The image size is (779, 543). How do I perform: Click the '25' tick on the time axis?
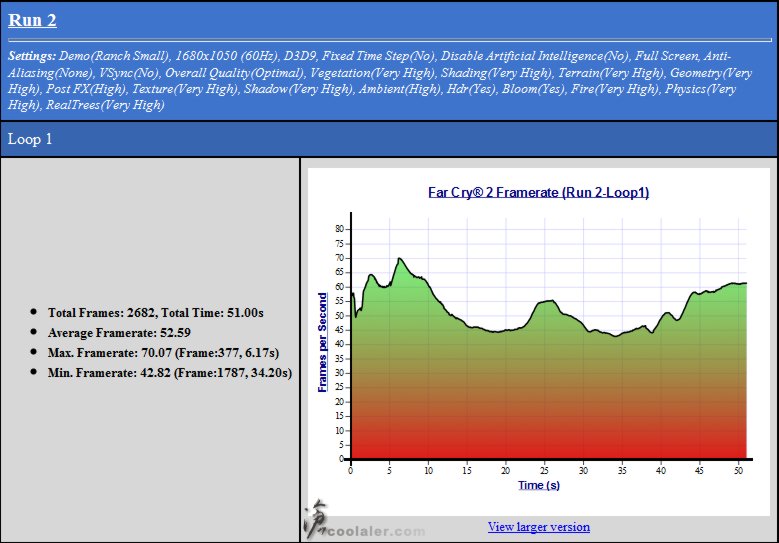[545, 470]
